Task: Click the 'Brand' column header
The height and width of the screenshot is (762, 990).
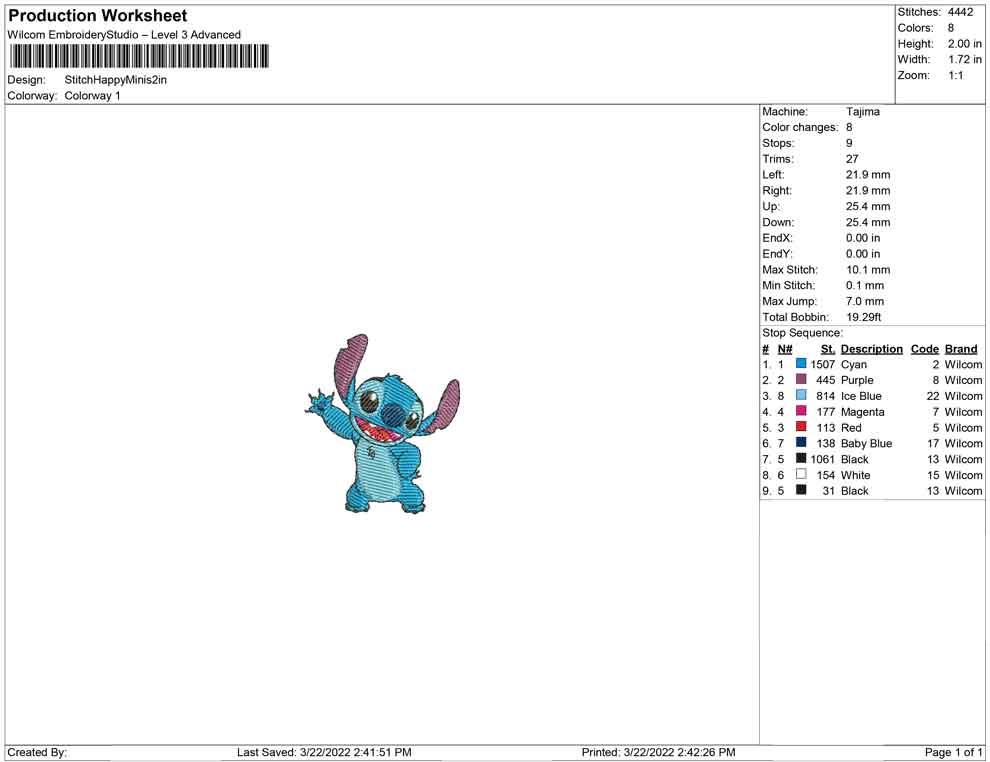Action: pyautogui.click(x=960, y=349)
